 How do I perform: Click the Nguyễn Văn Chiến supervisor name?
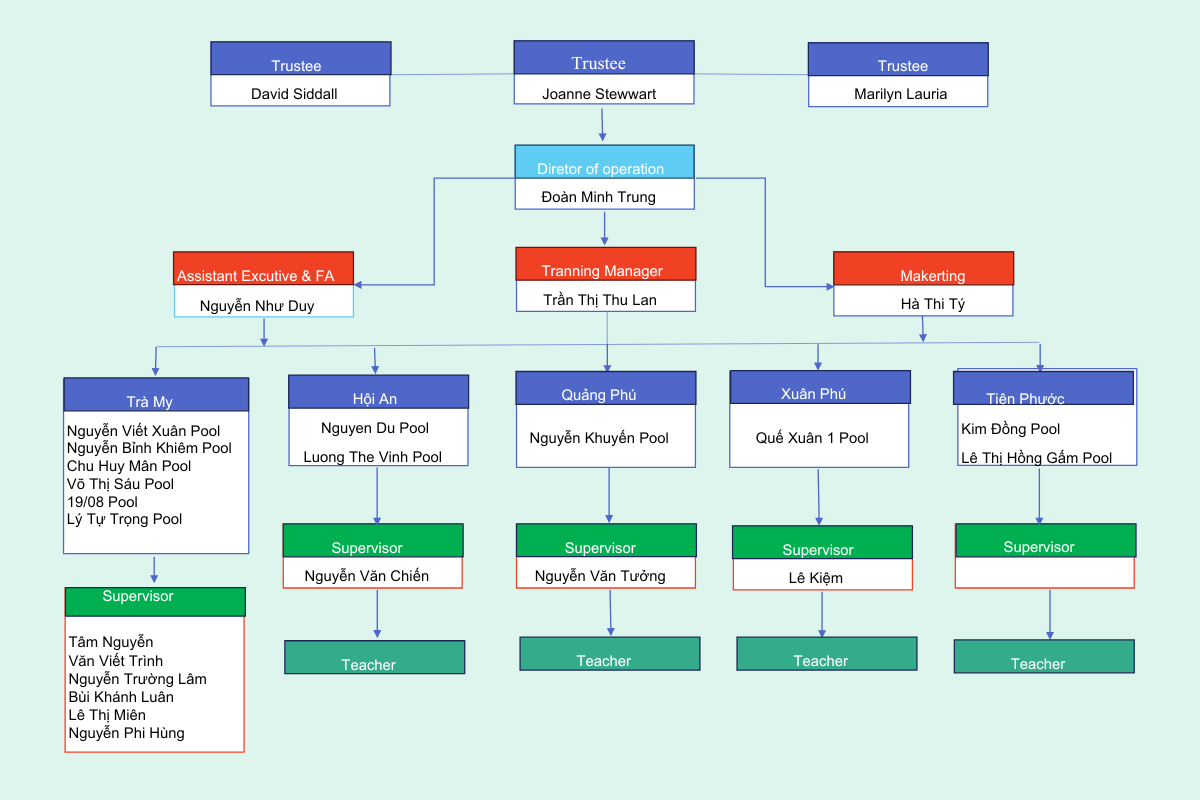[372, 574]
